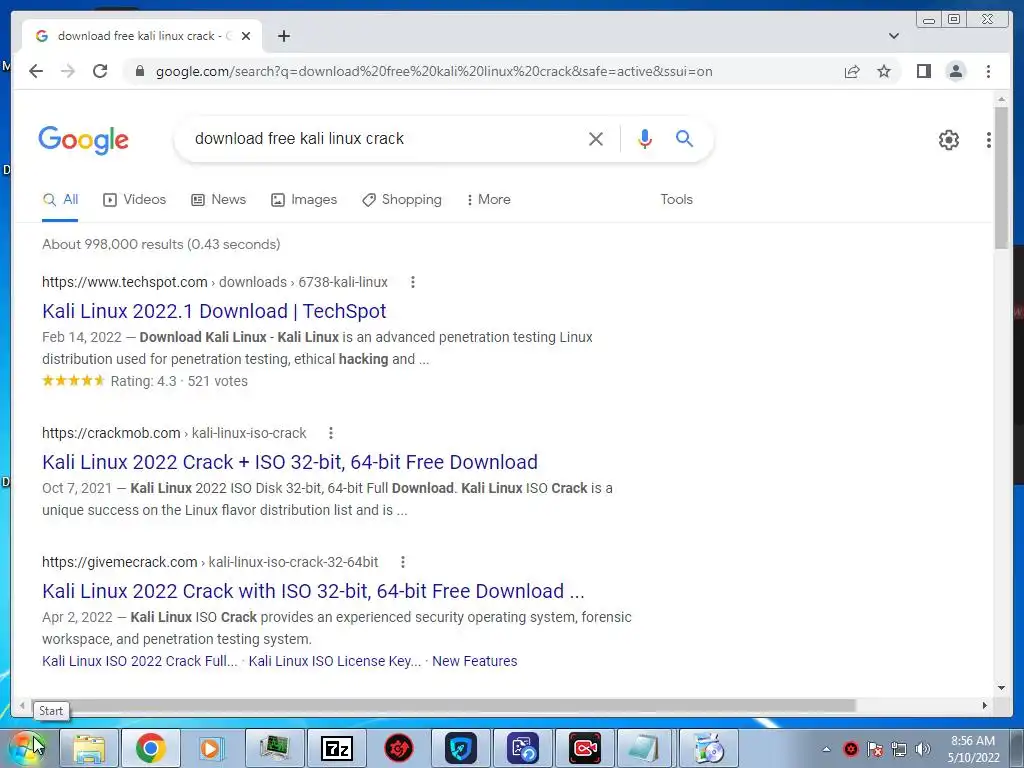The image size is (1024, 768).
Task: Share this page icon in address bar
Action: (852, 71)
